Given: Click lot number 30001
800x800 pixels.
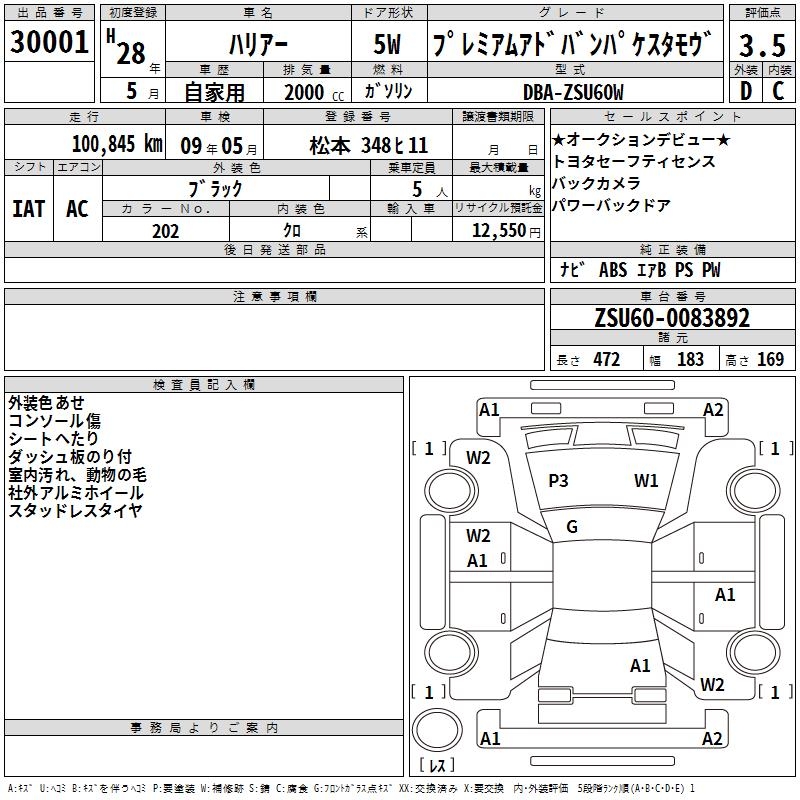Looking at the screenshot, I should point(49,42).
